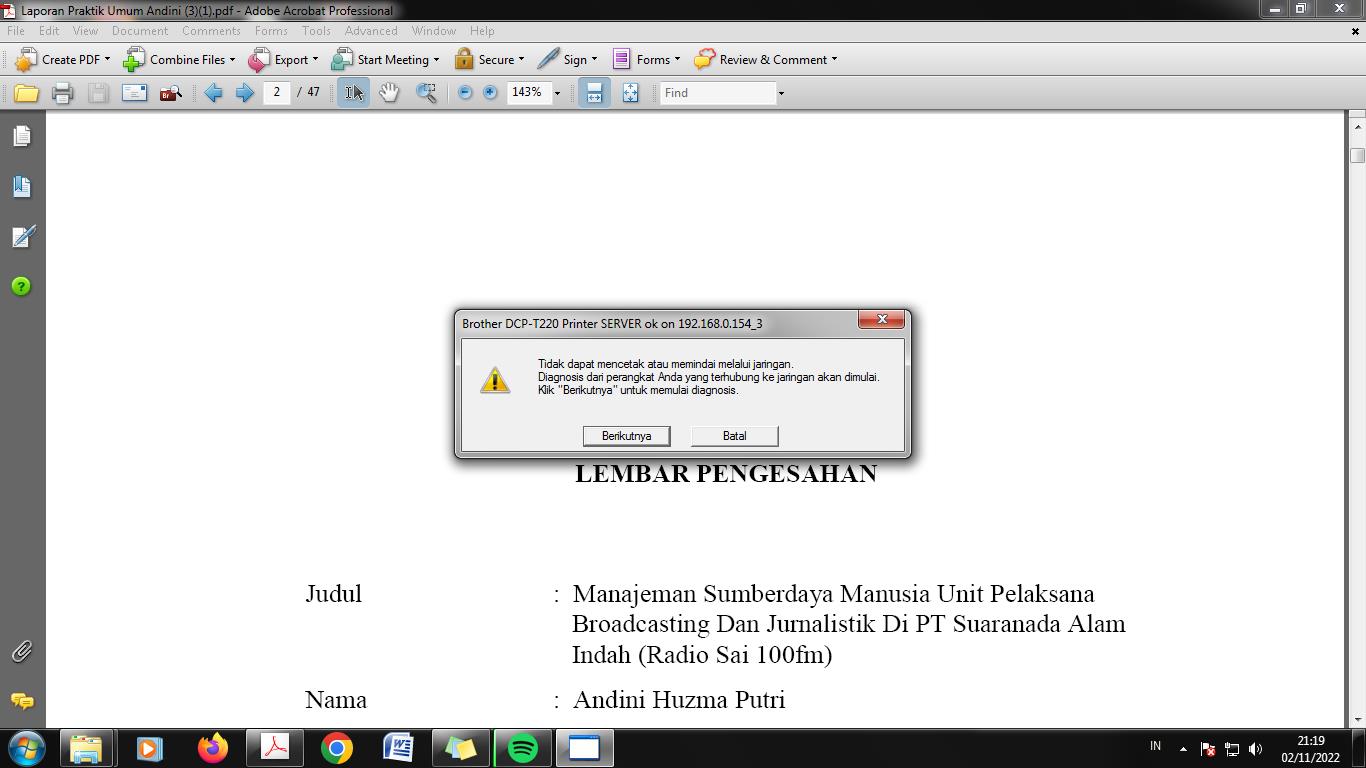
Task: Toggle the Select tool
Action: (x=353, y=93)
